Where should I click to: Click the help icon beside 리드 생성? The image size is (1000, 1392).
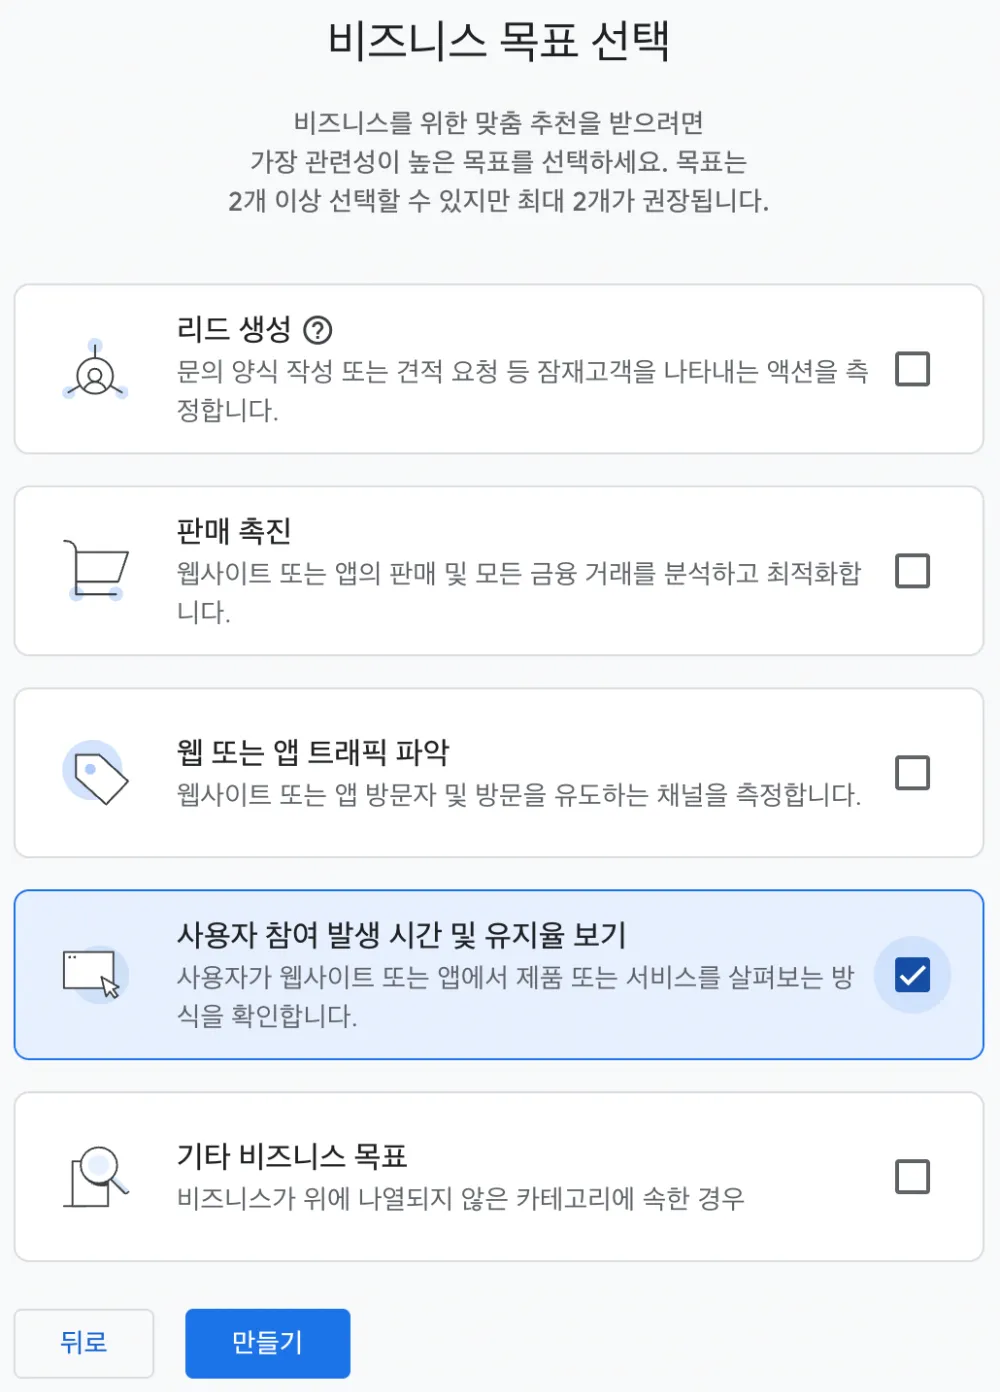tap(317, 329)
